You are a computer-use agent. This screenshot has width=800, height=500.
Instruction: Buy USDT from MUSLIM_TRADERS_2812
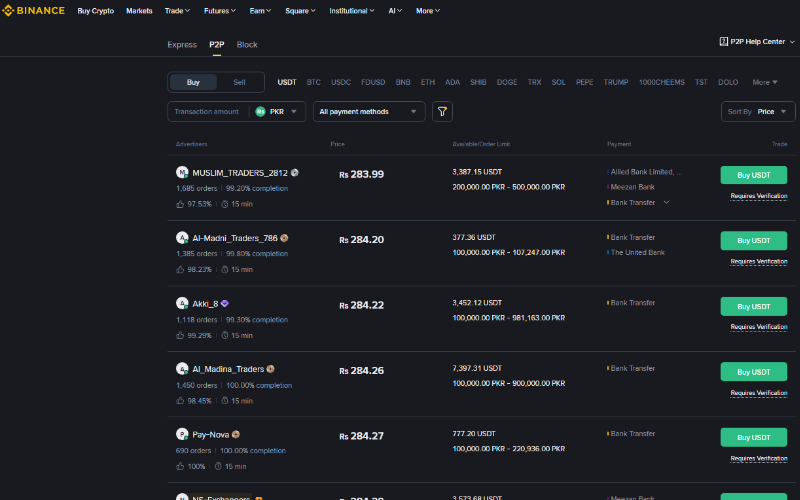[x=754, y=175]
